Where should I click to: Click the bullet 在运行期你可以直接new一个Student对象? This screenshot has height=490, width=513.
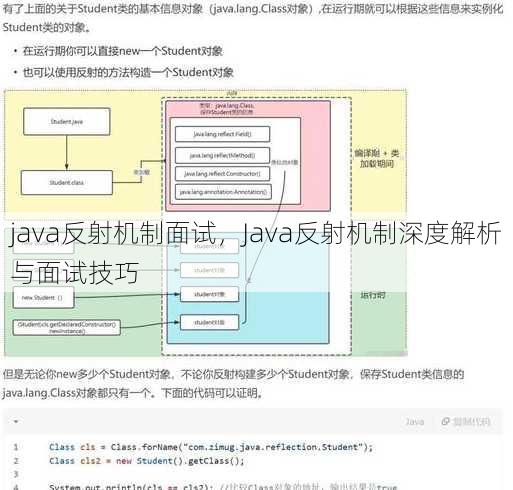[123, 51]
